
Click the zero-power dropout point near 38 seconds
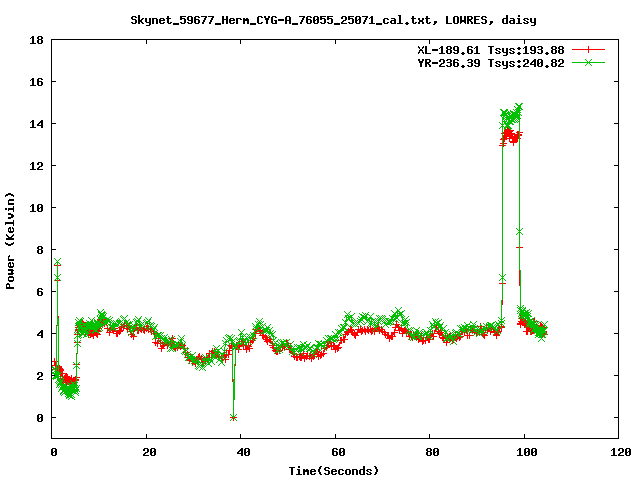click(x=233, y=418)
